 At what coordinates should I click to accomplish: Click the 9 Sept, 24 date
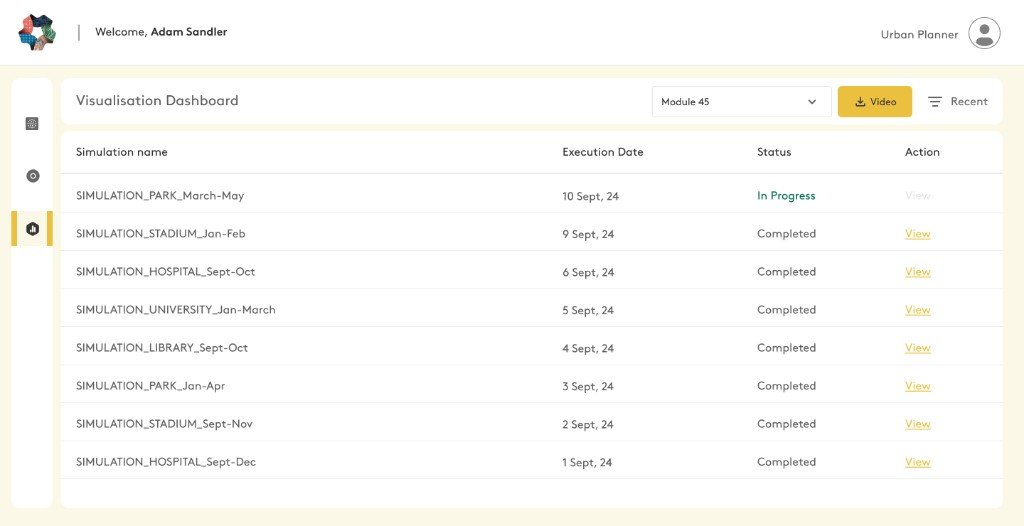[588, 234]
